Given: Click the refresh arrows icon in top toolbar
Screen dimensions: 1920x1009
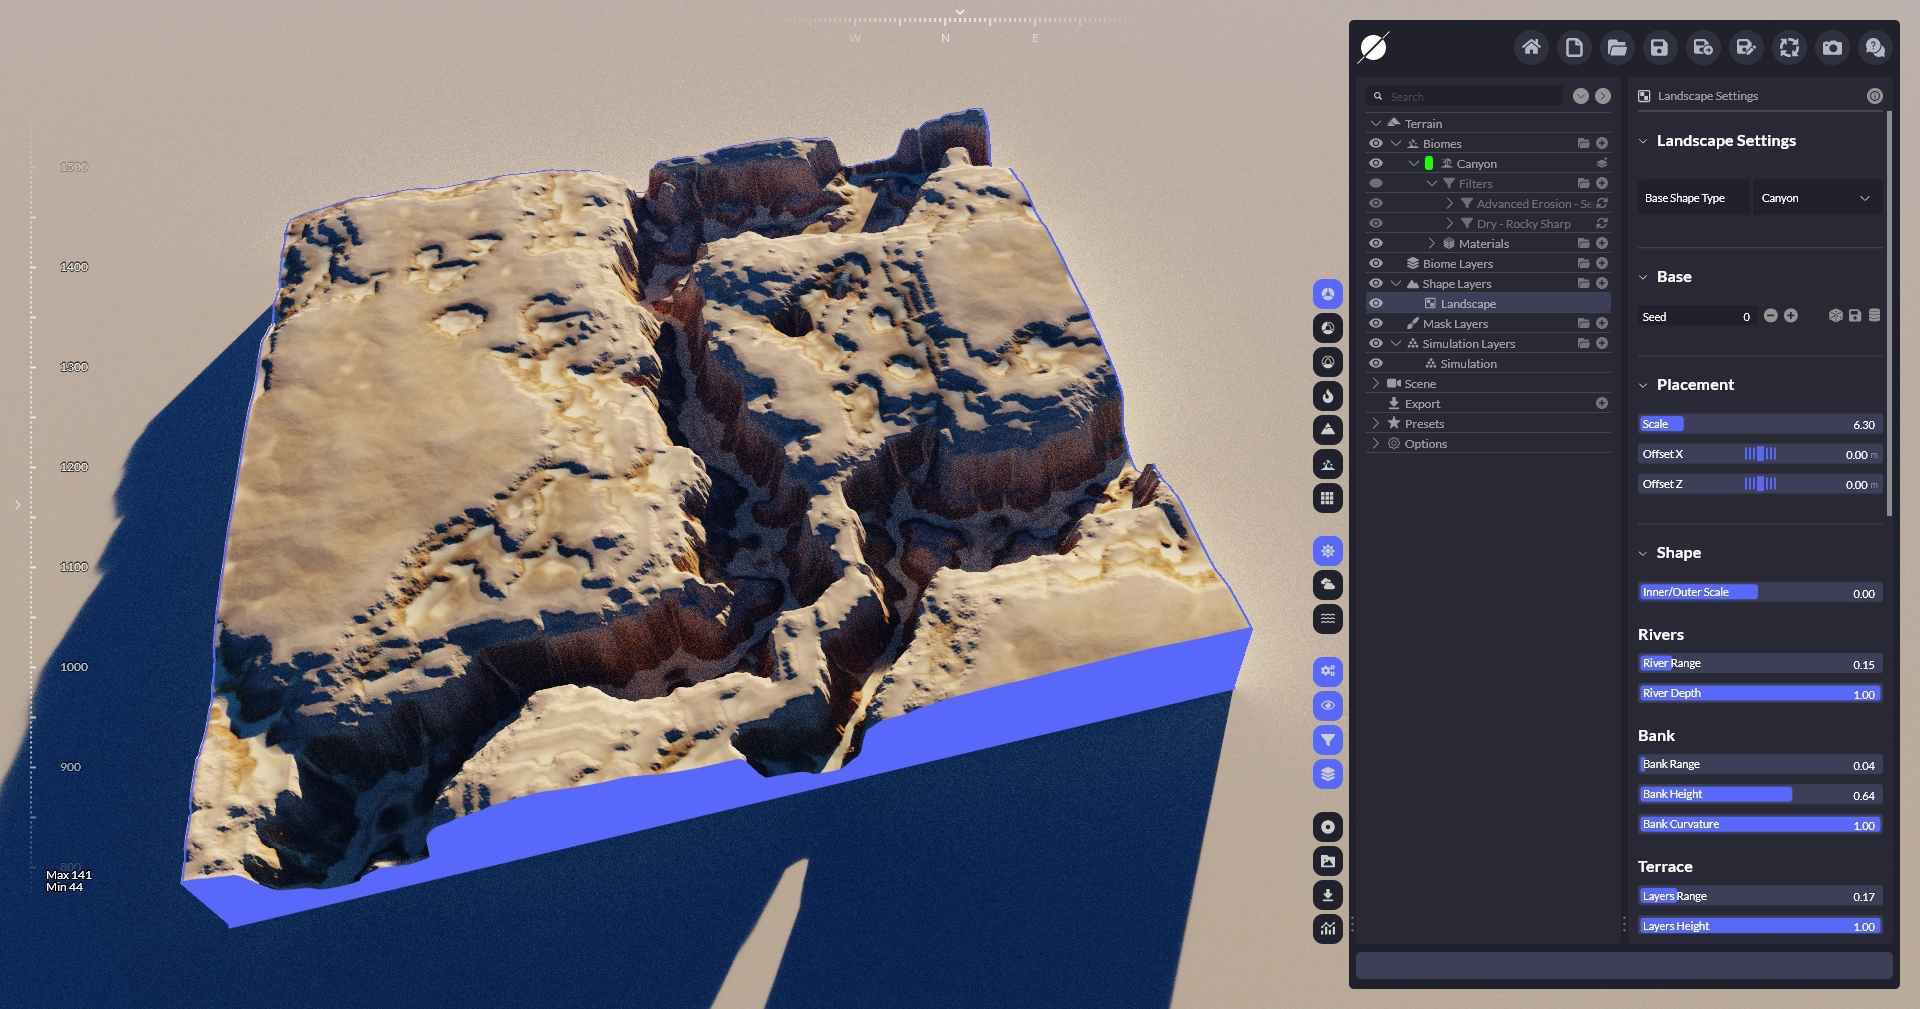Looking at the screenshot, I should coord(1789,48).
